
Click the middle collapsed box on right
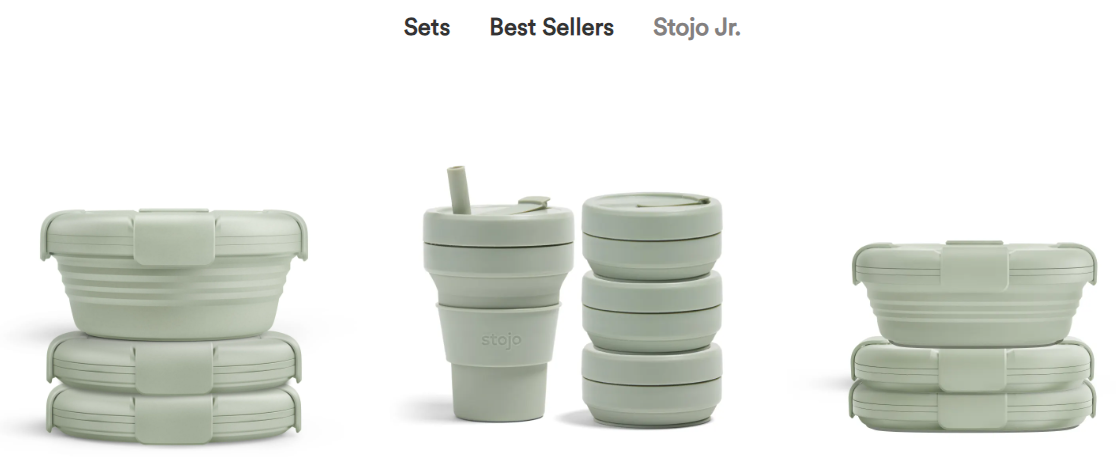pyautogui.click(x=972, y=362)
